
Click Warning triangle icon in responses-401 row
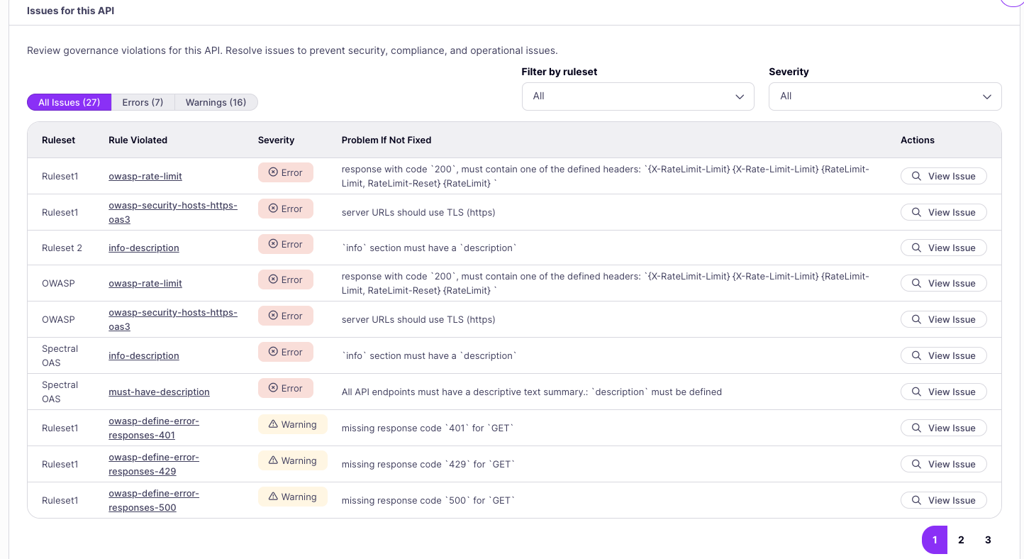tap(273, 424)
